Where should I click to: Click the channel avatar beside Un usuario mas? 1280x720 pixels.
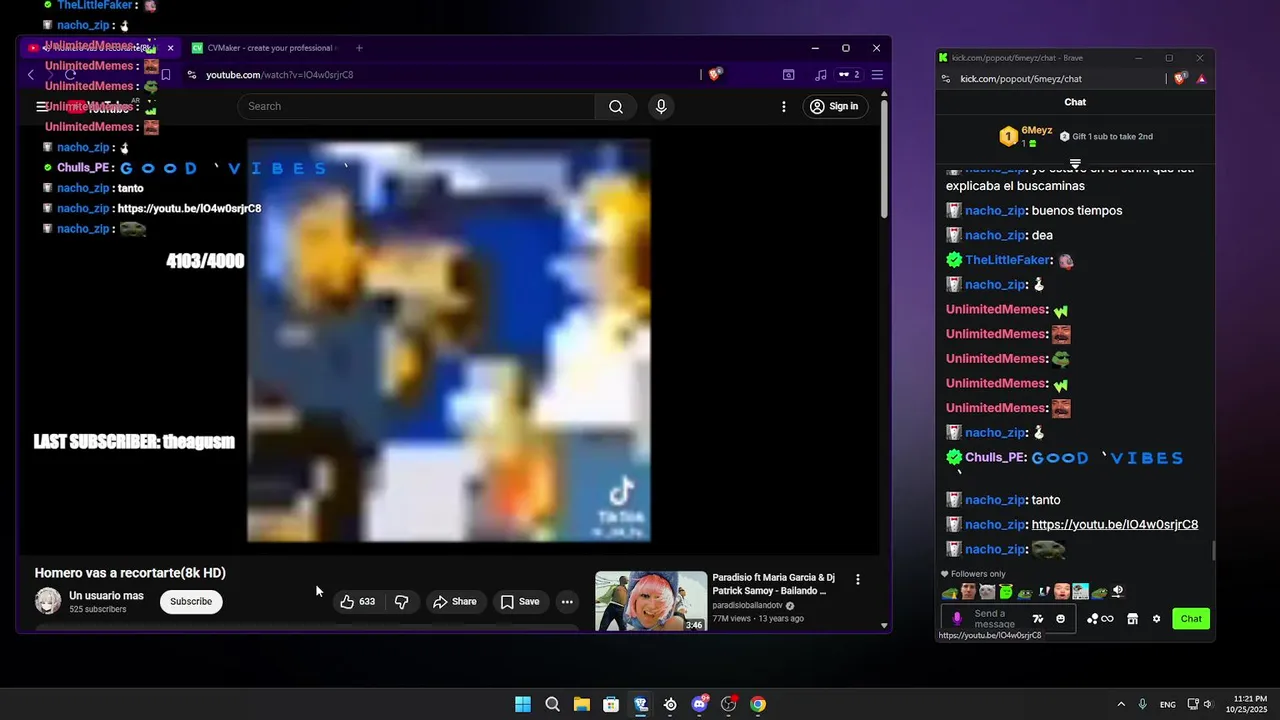click(x=48, y=601)
